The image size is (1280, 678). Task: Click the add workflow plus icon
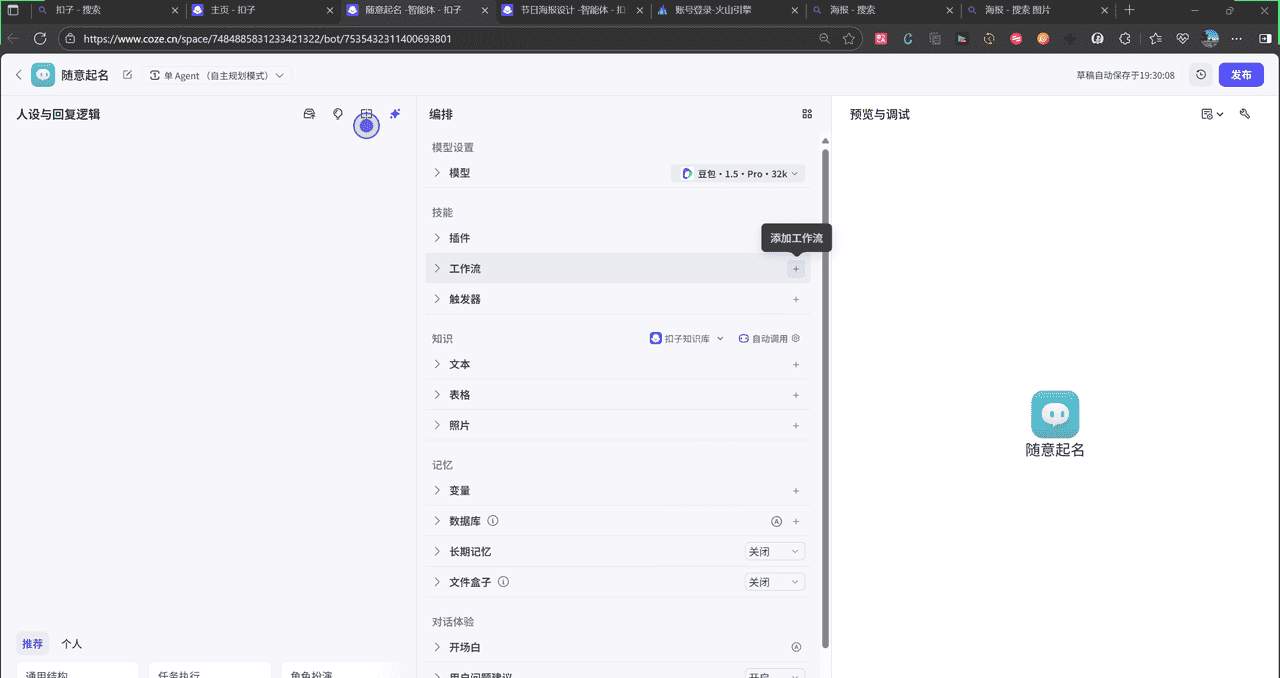[x=796, y=269]
